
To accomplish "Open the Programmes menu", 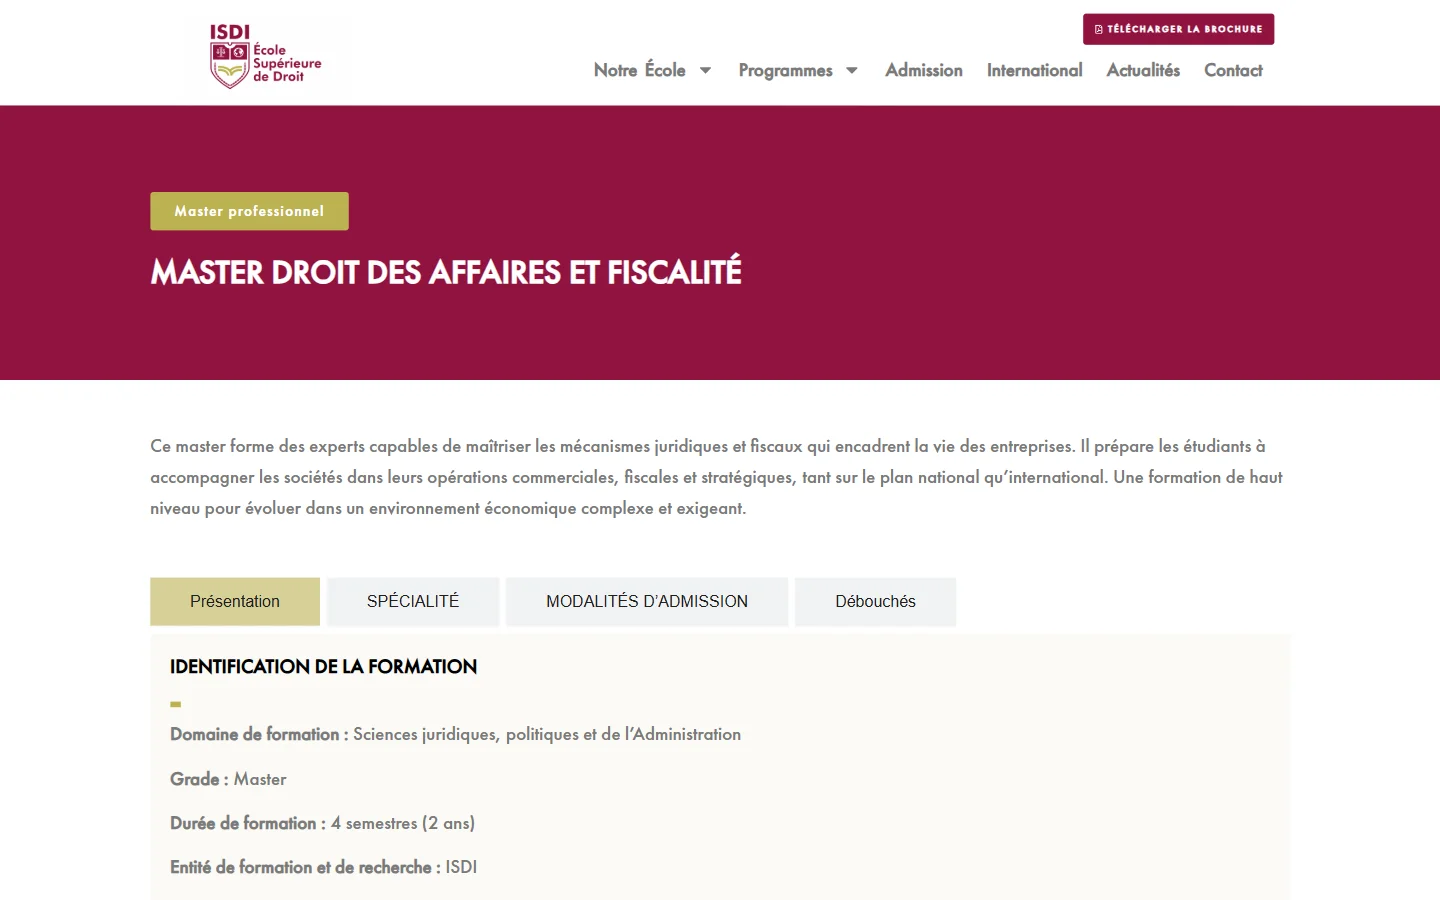I will tap(786, 70).
